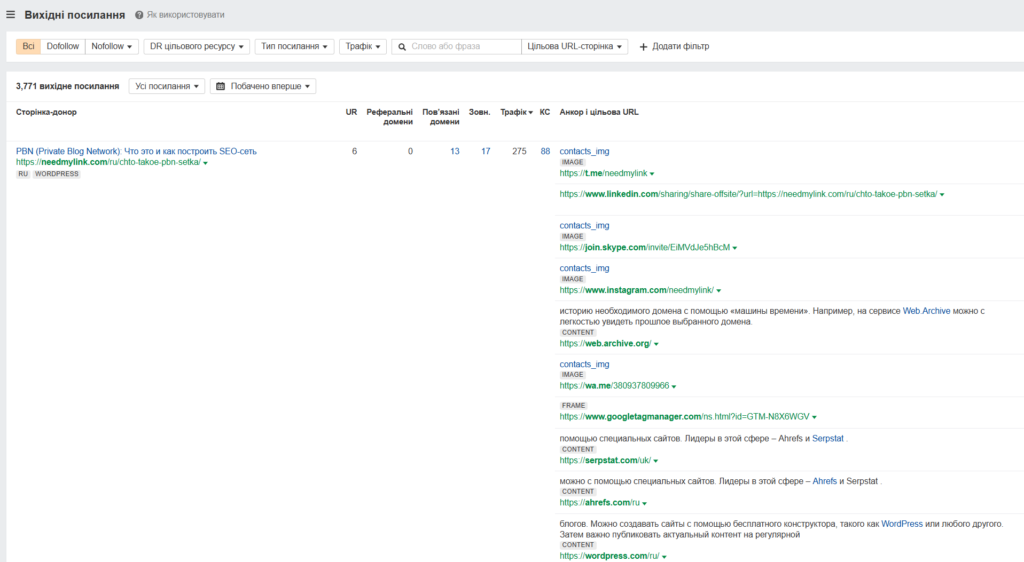Screen dimensions: 1024x562
Task: Click the linked domains count 13
Action: [454, 151]
